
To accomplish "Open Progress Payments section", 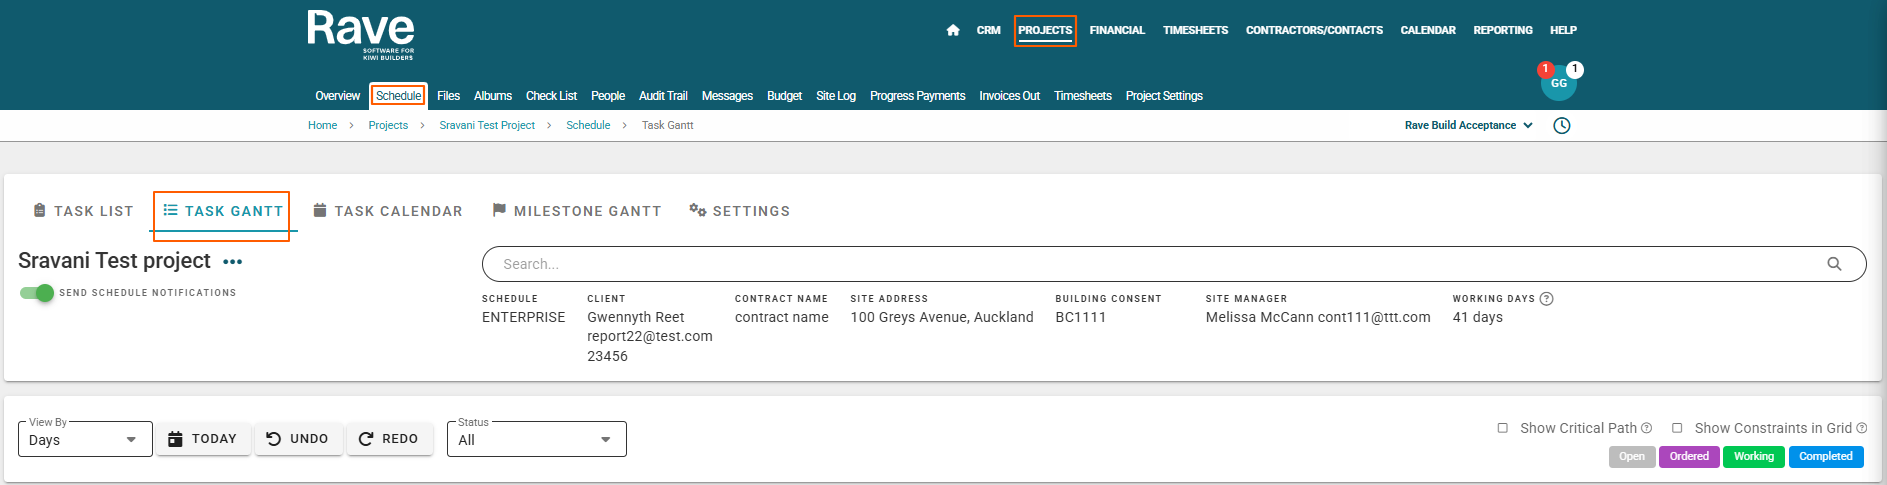I will point(917,96).
